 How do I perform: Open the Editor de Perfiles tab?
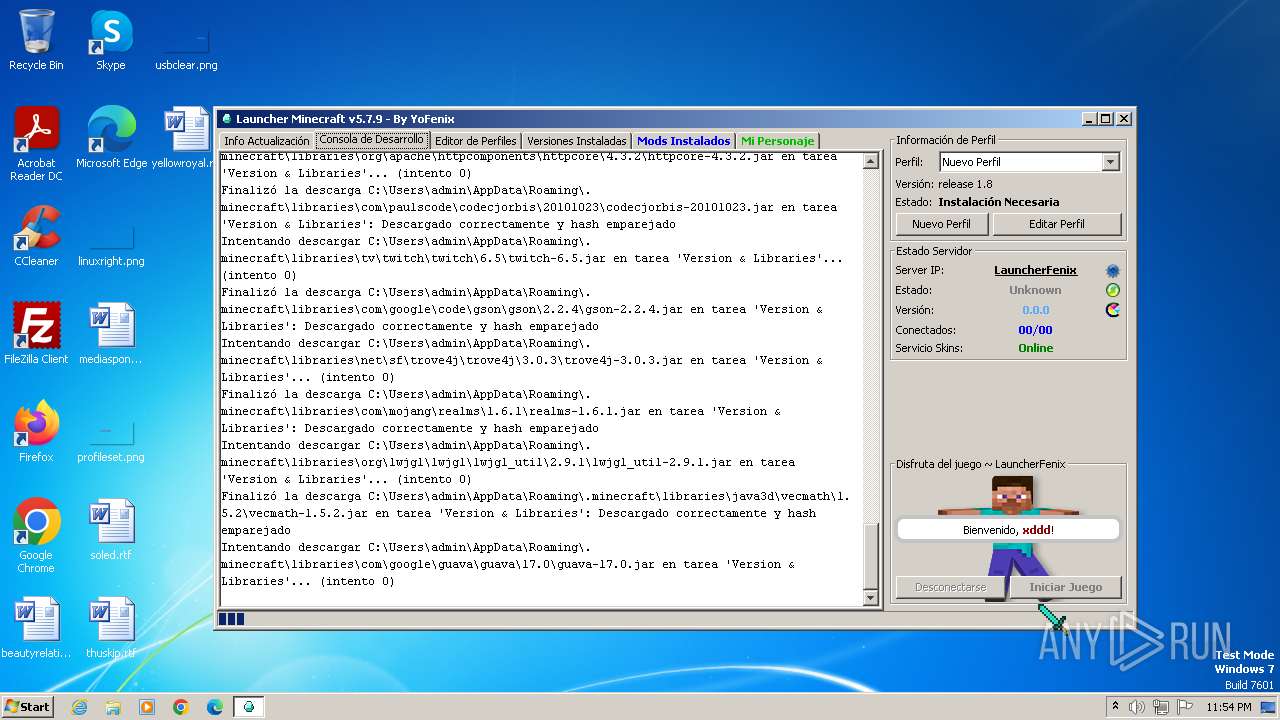[x=475, y=141]
